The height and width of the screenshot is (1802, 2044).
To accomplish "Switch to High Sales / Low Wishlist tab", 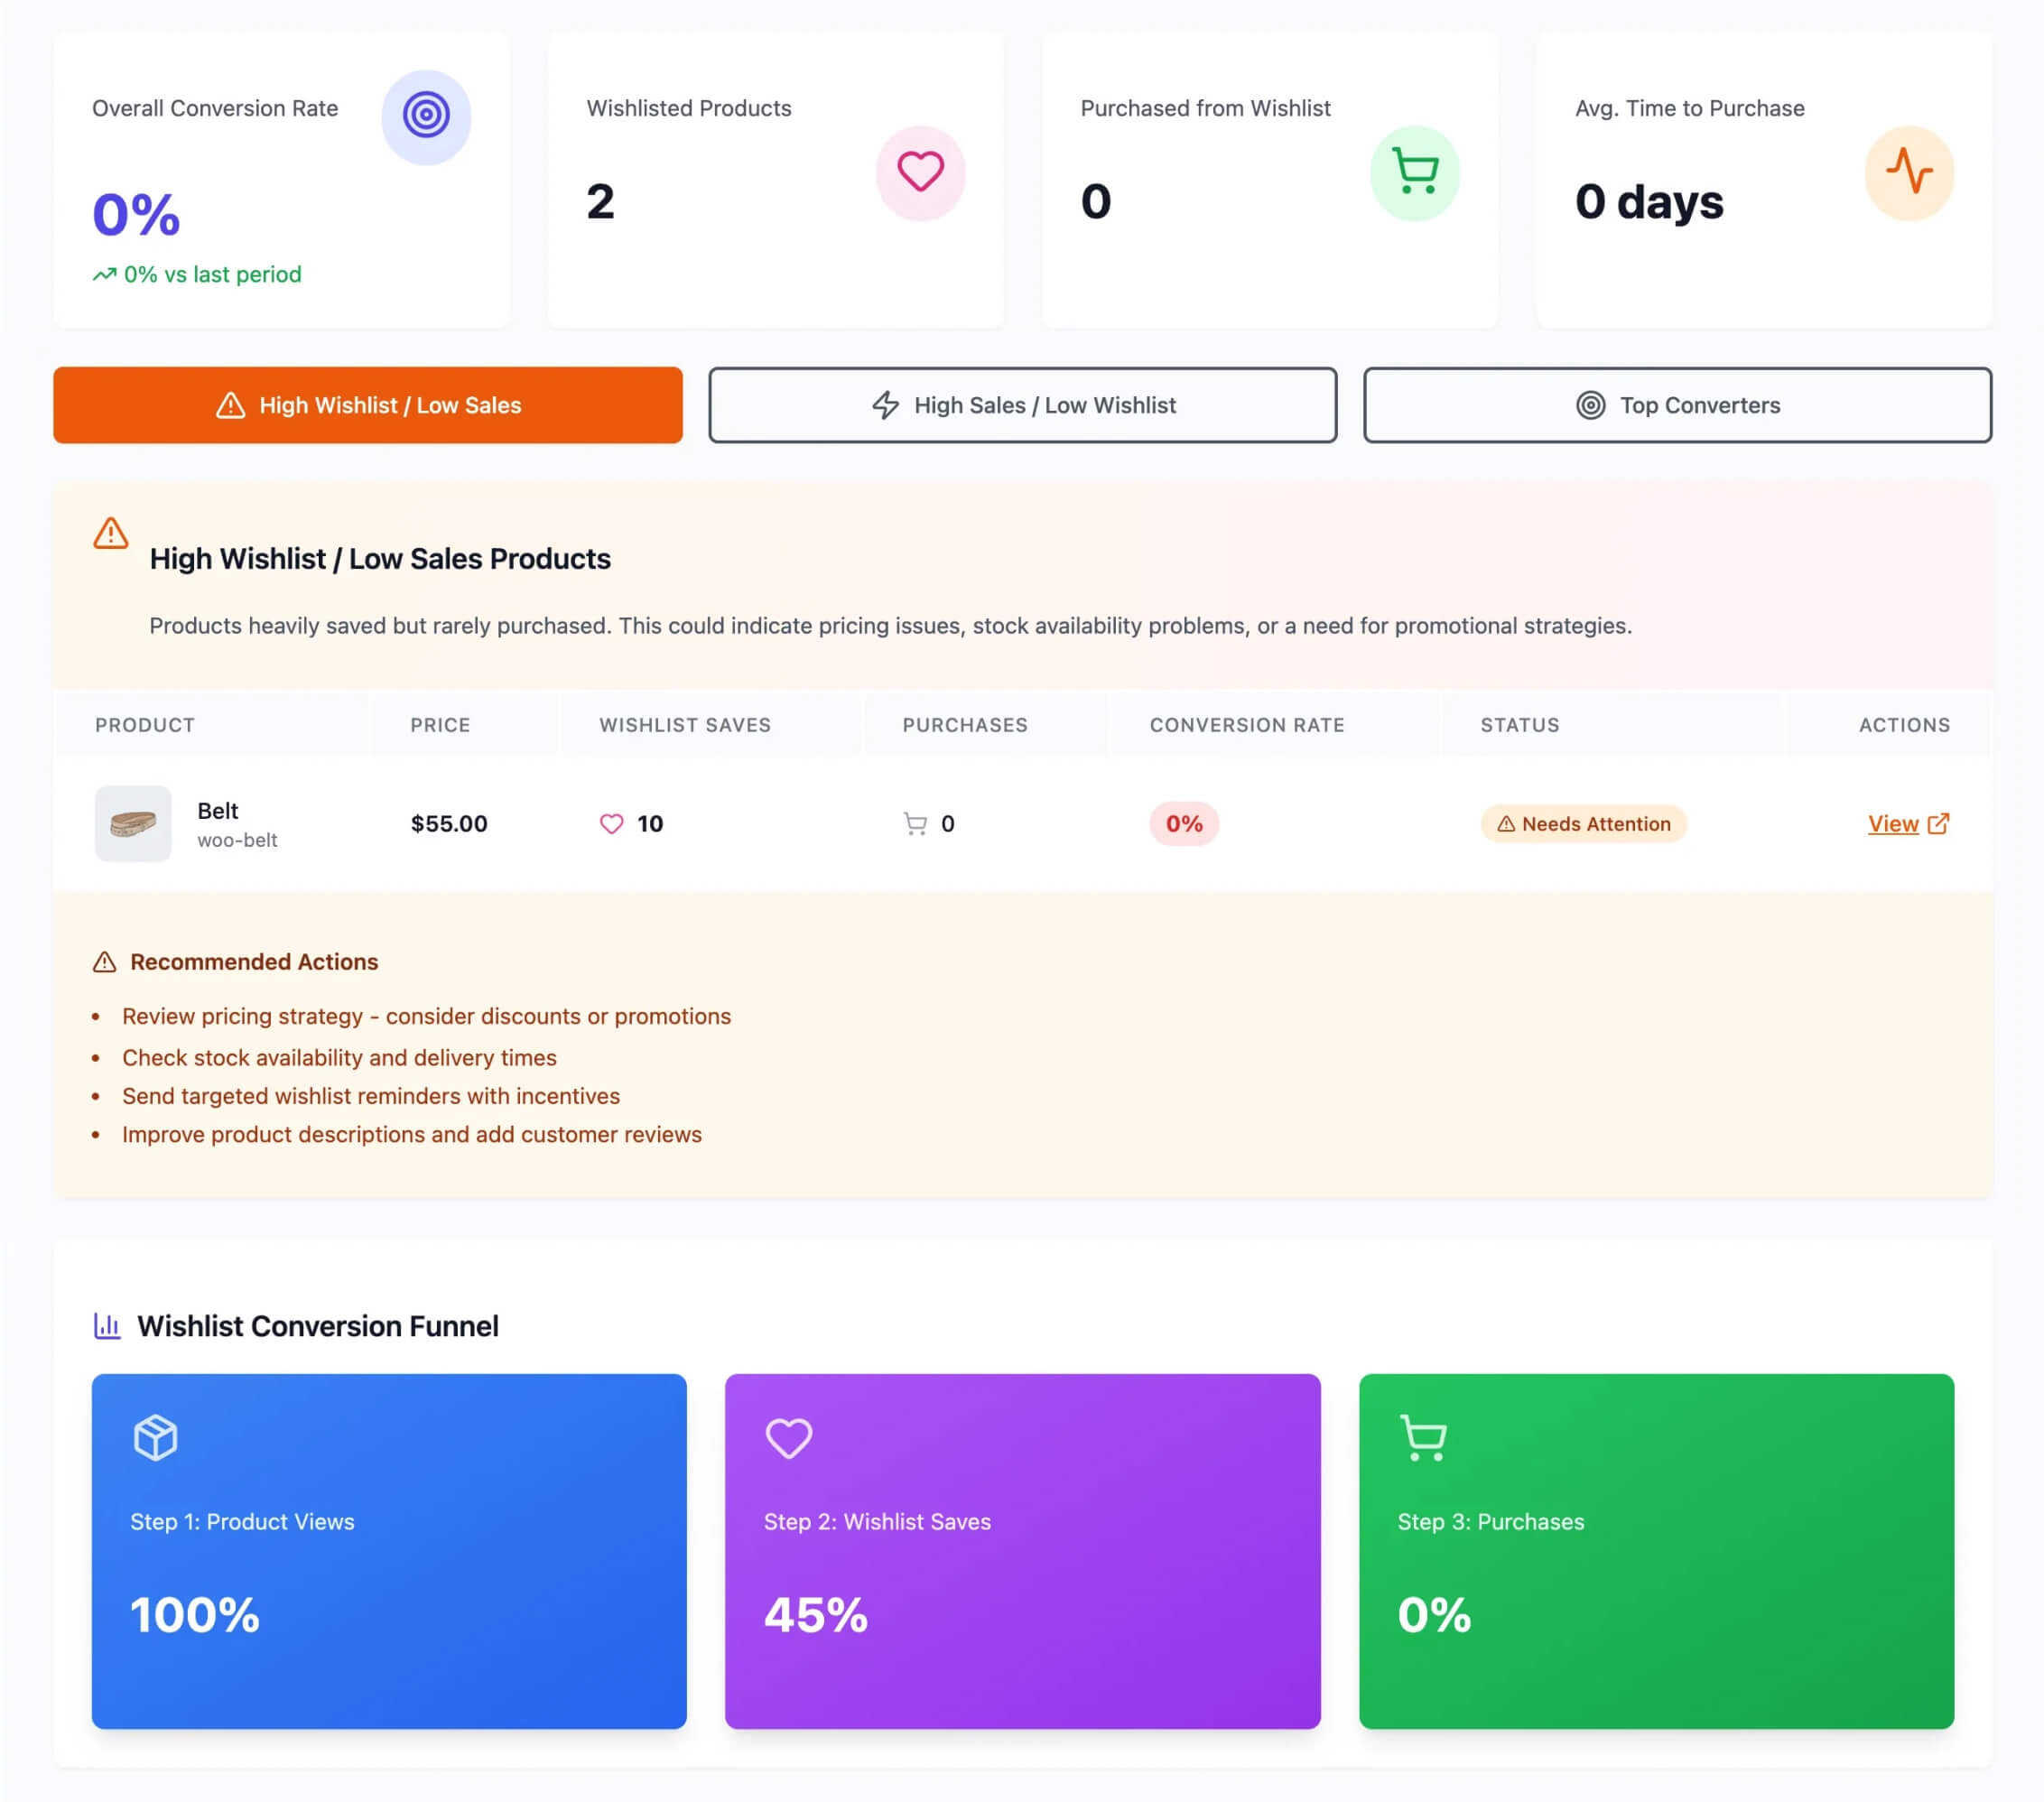I will tap(1022, 405).
